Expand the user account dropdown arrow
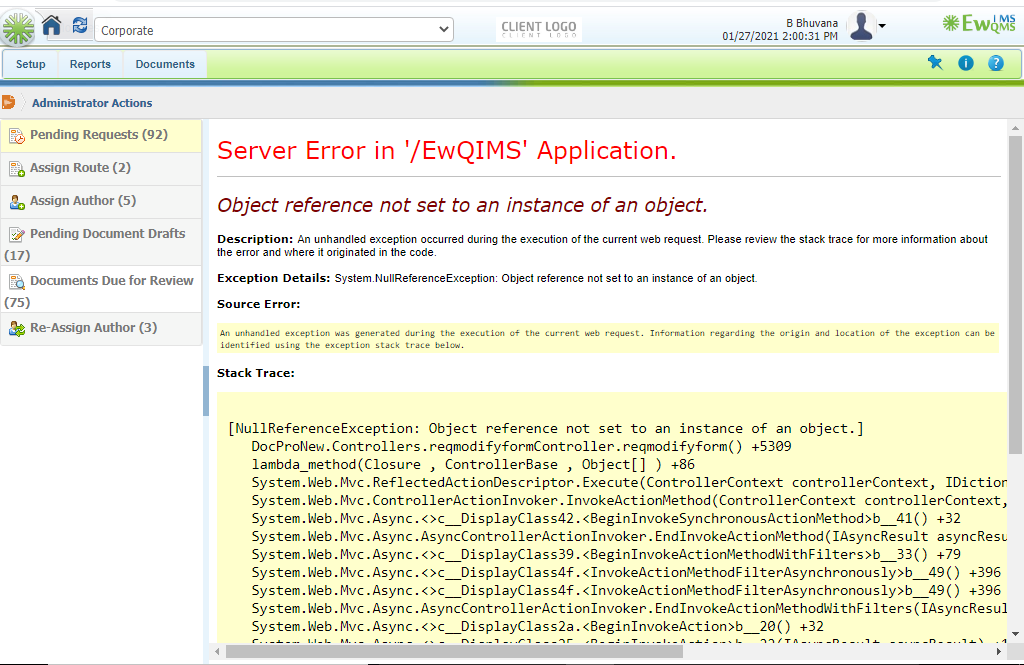The image size is (1024, 665). (882, 26)
